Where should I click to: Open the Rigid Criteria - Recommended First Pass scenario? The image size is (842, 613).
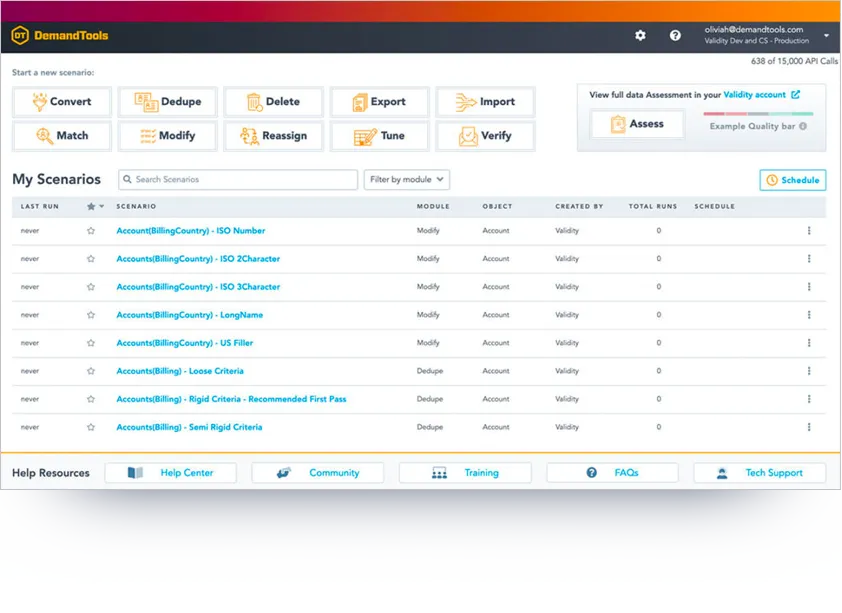[231, 399]
